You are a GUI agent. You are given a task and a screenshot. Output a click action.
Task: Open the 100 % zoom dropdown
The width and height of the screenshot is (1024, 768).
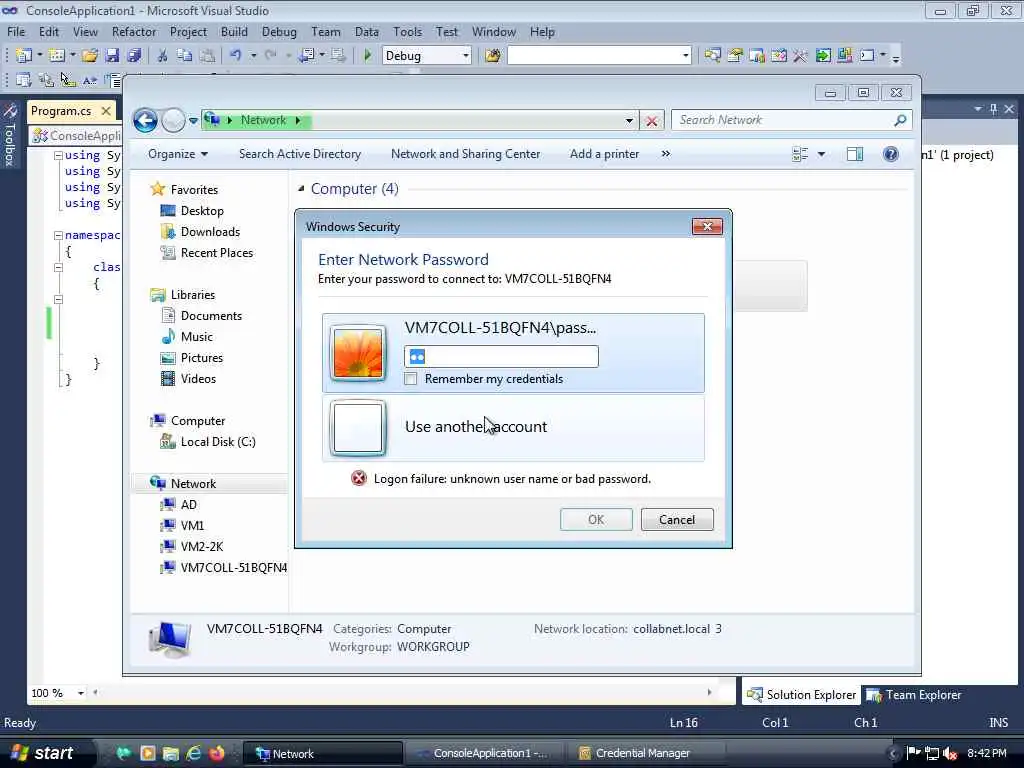80,693
